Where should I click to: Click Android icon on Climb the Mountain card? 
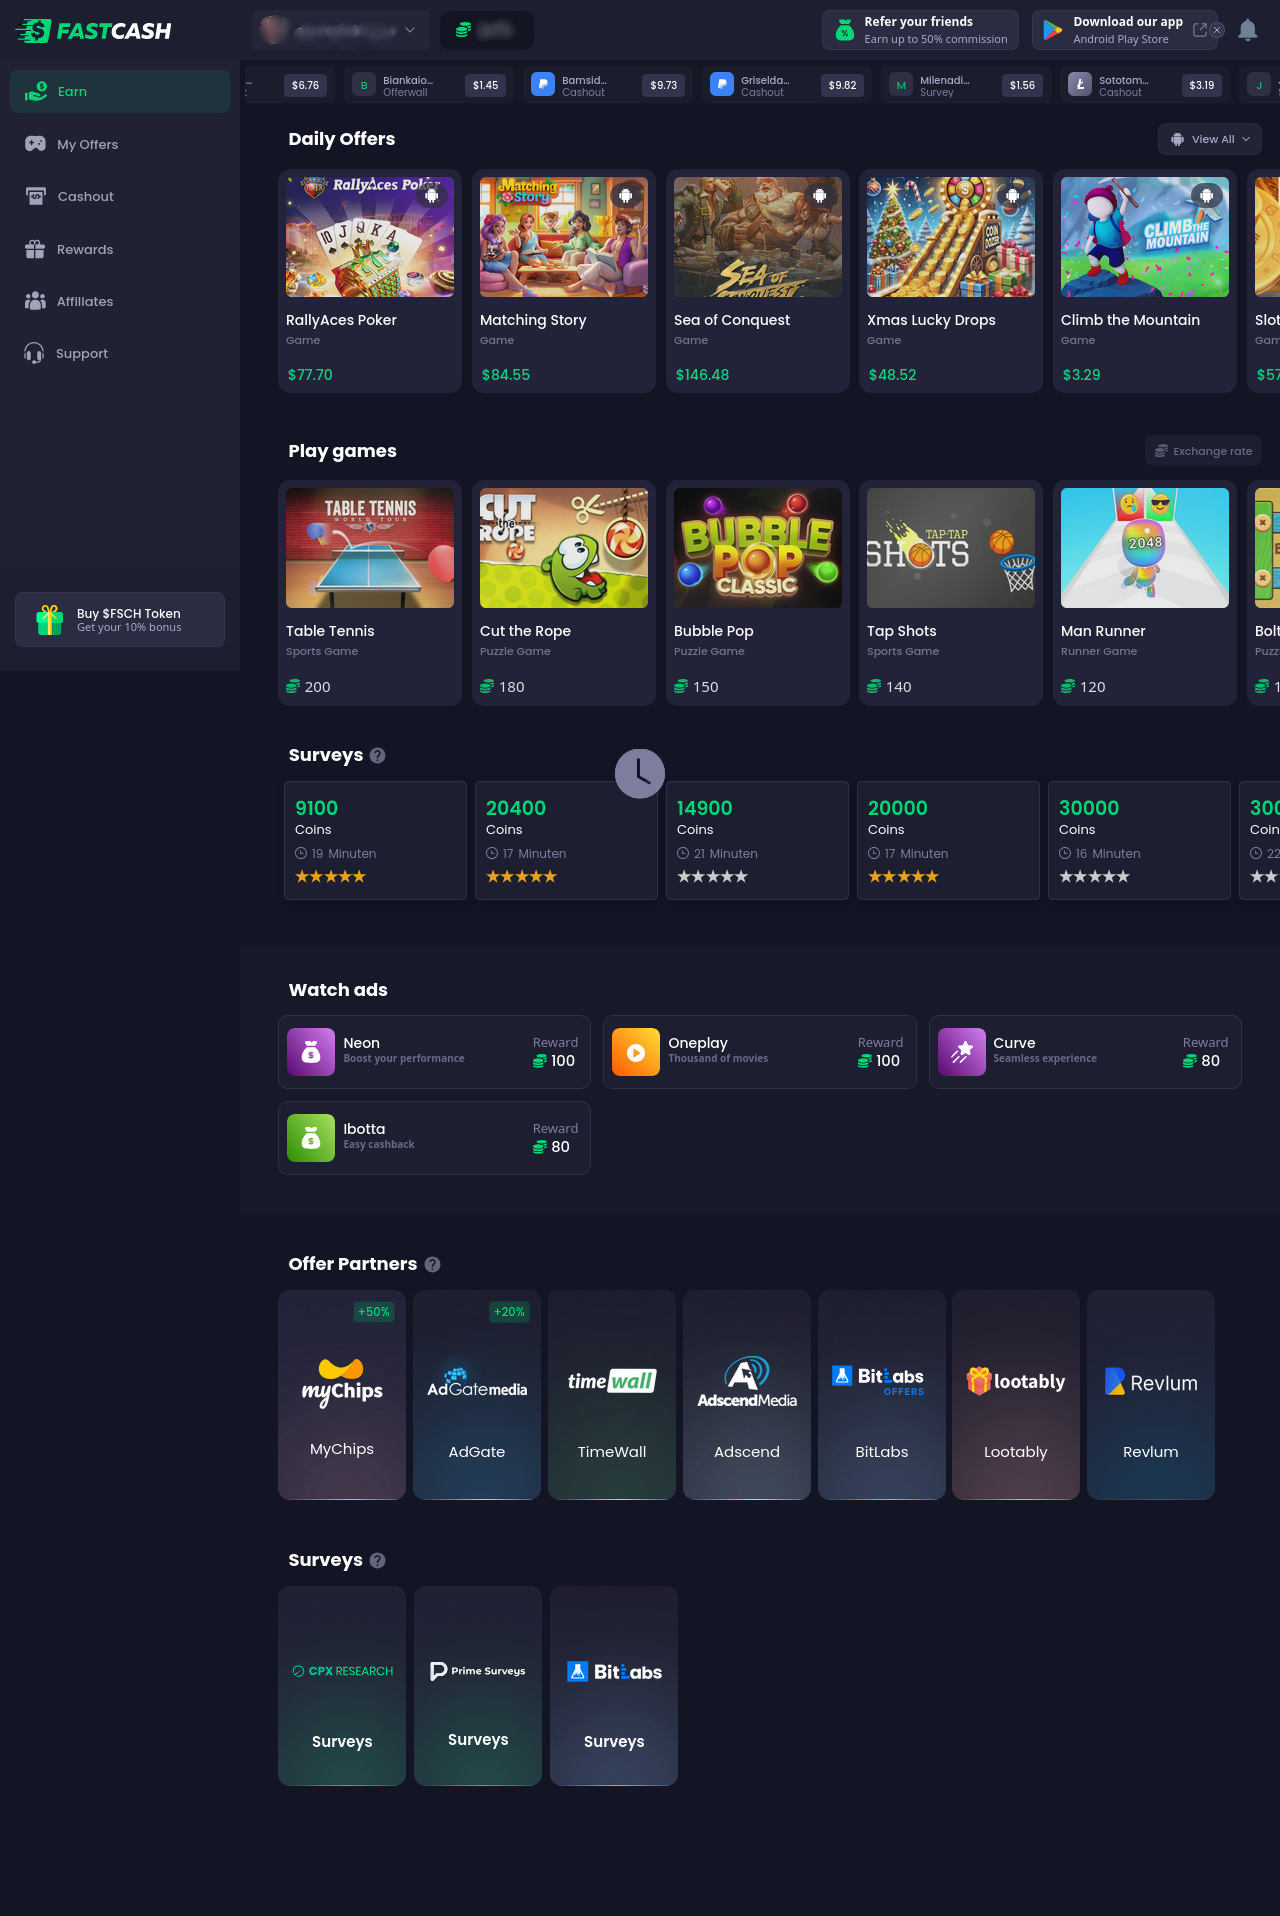pyautogui.click(x=1207, y=195)
